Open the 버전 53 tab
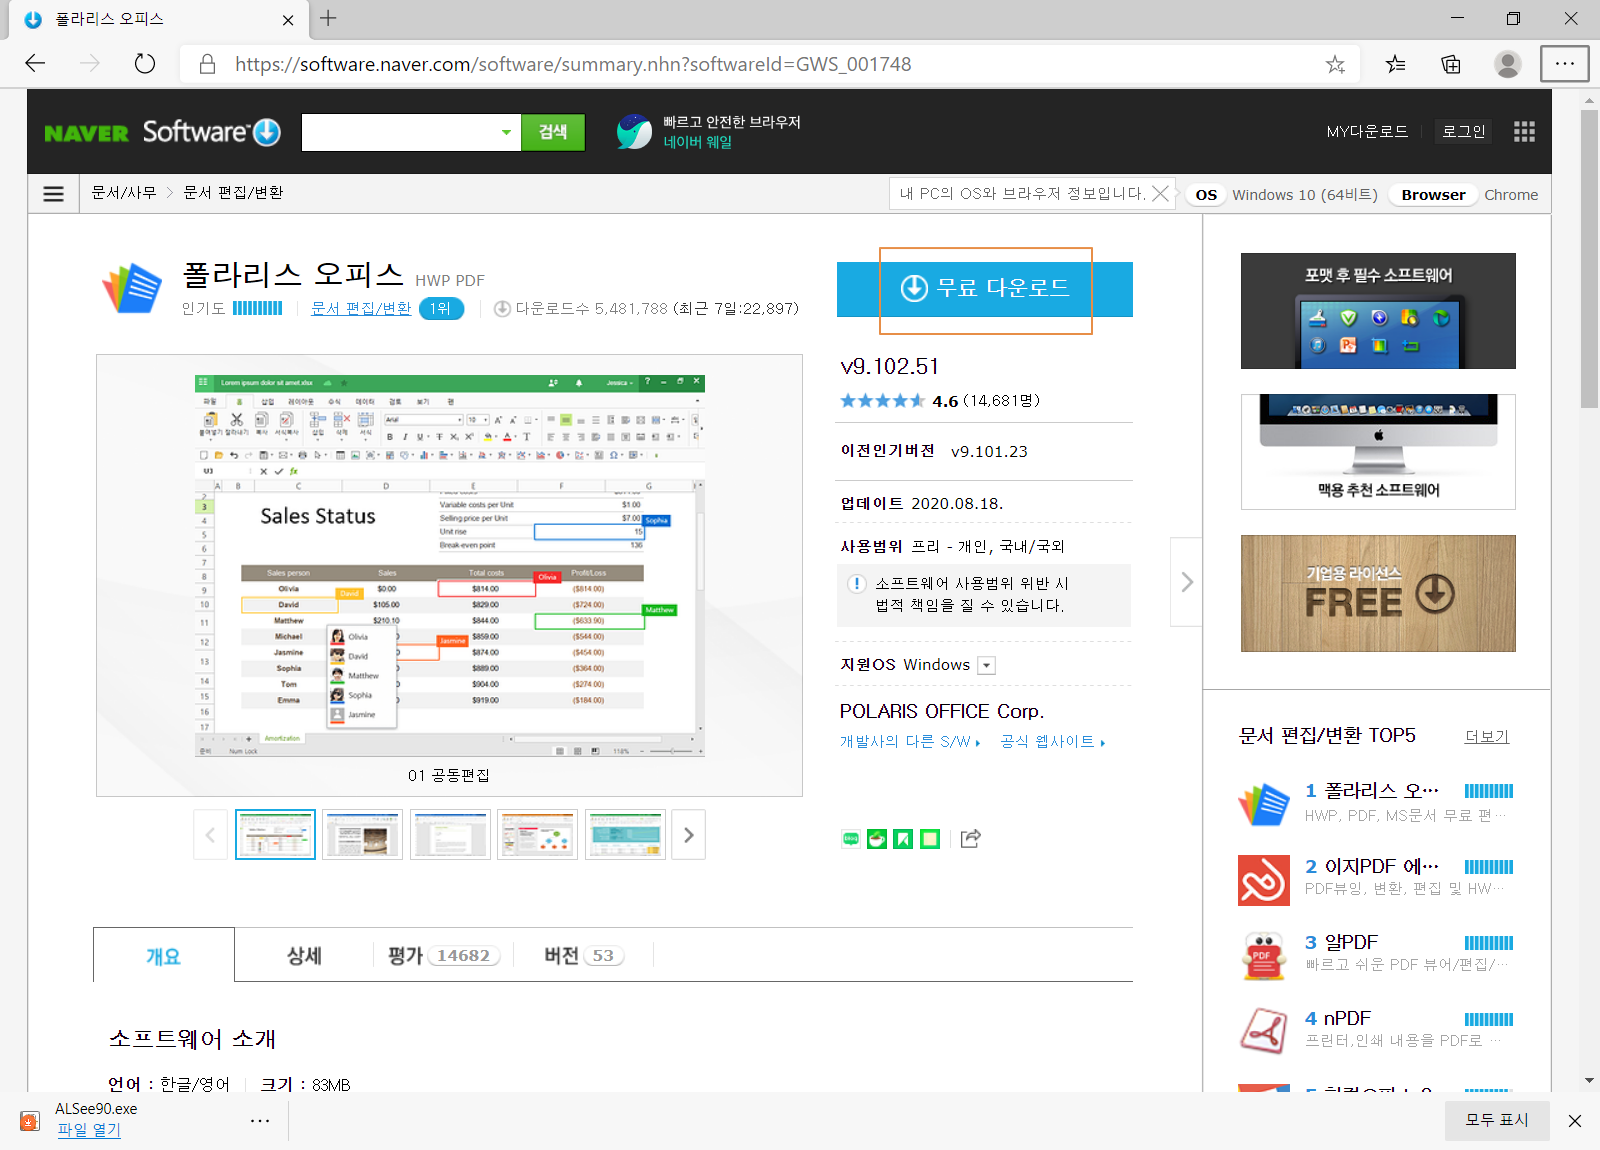Image resolution: width=1600 pixels, height=1150 pixels. 584,956
